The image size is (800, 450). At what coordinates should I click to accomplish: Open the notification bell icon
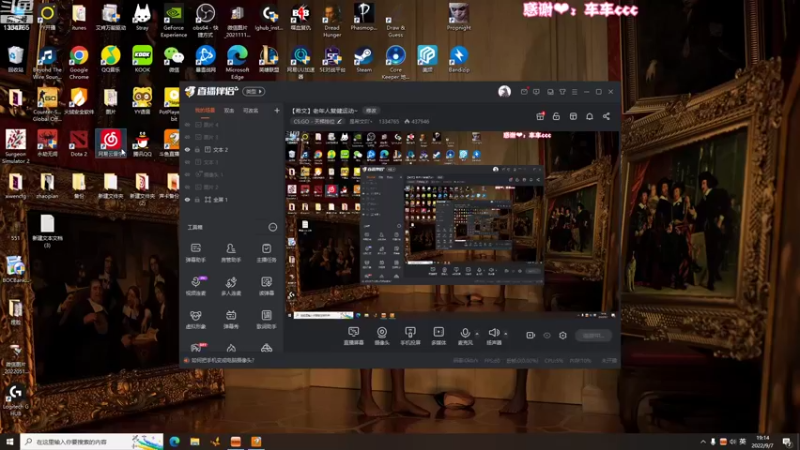pos(589,116)
